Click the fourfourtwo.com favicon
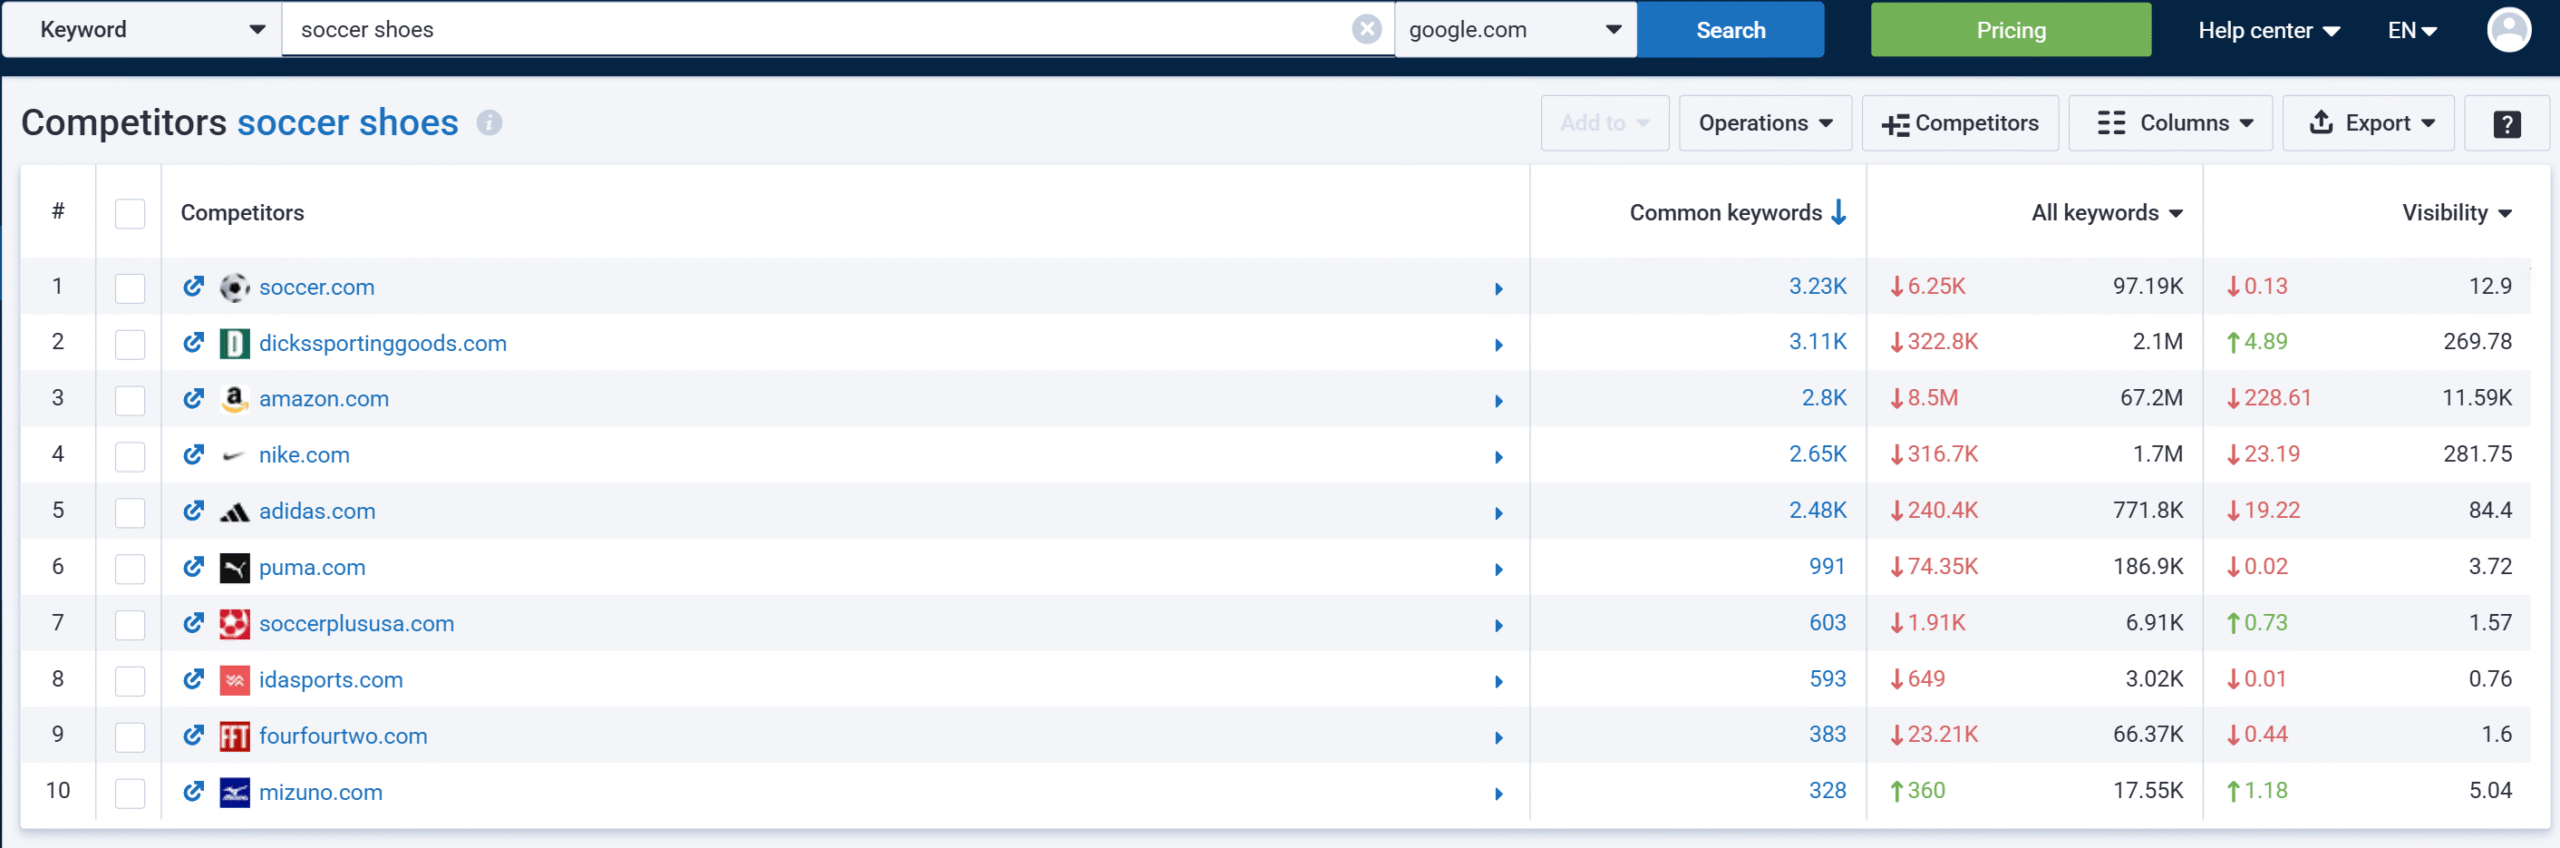Screen dimensions: 2560x848 tap(234, 736)
